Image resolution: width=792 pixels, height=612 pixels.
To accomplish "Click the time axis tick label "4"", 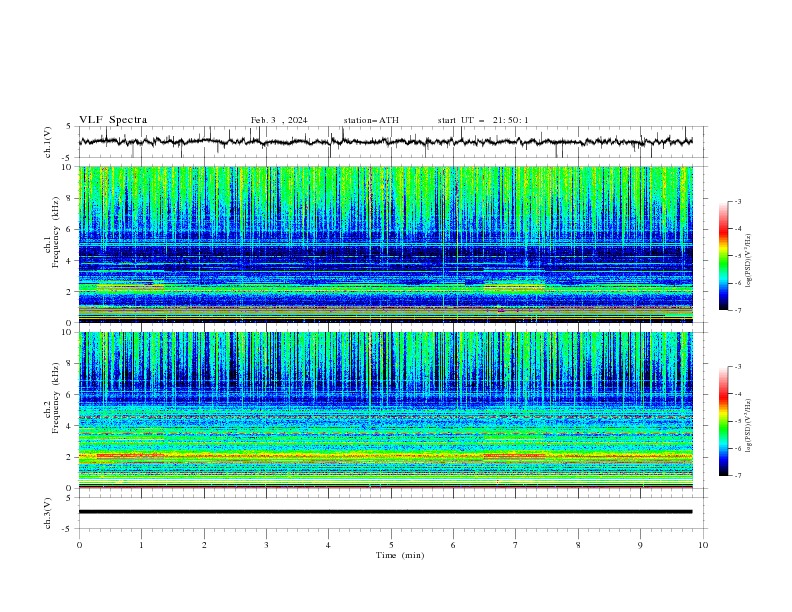I will pyautogui.click(x=328, y=545).
